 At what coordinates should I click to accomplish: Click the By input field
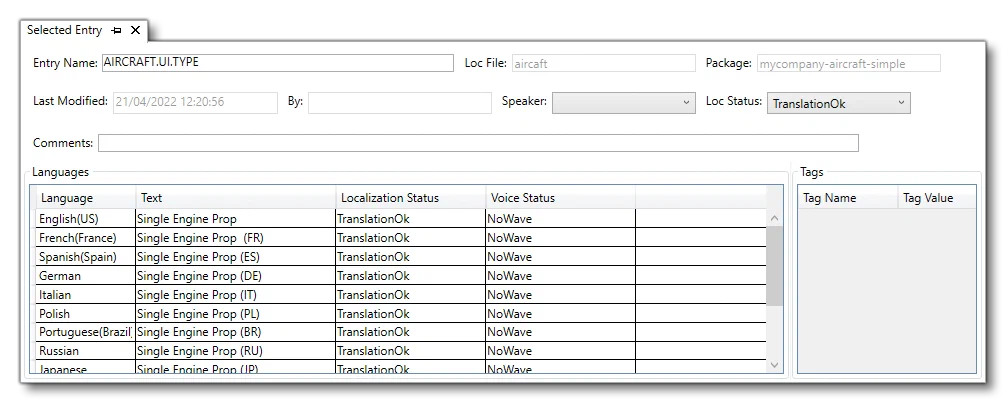(x=400, y=103)
